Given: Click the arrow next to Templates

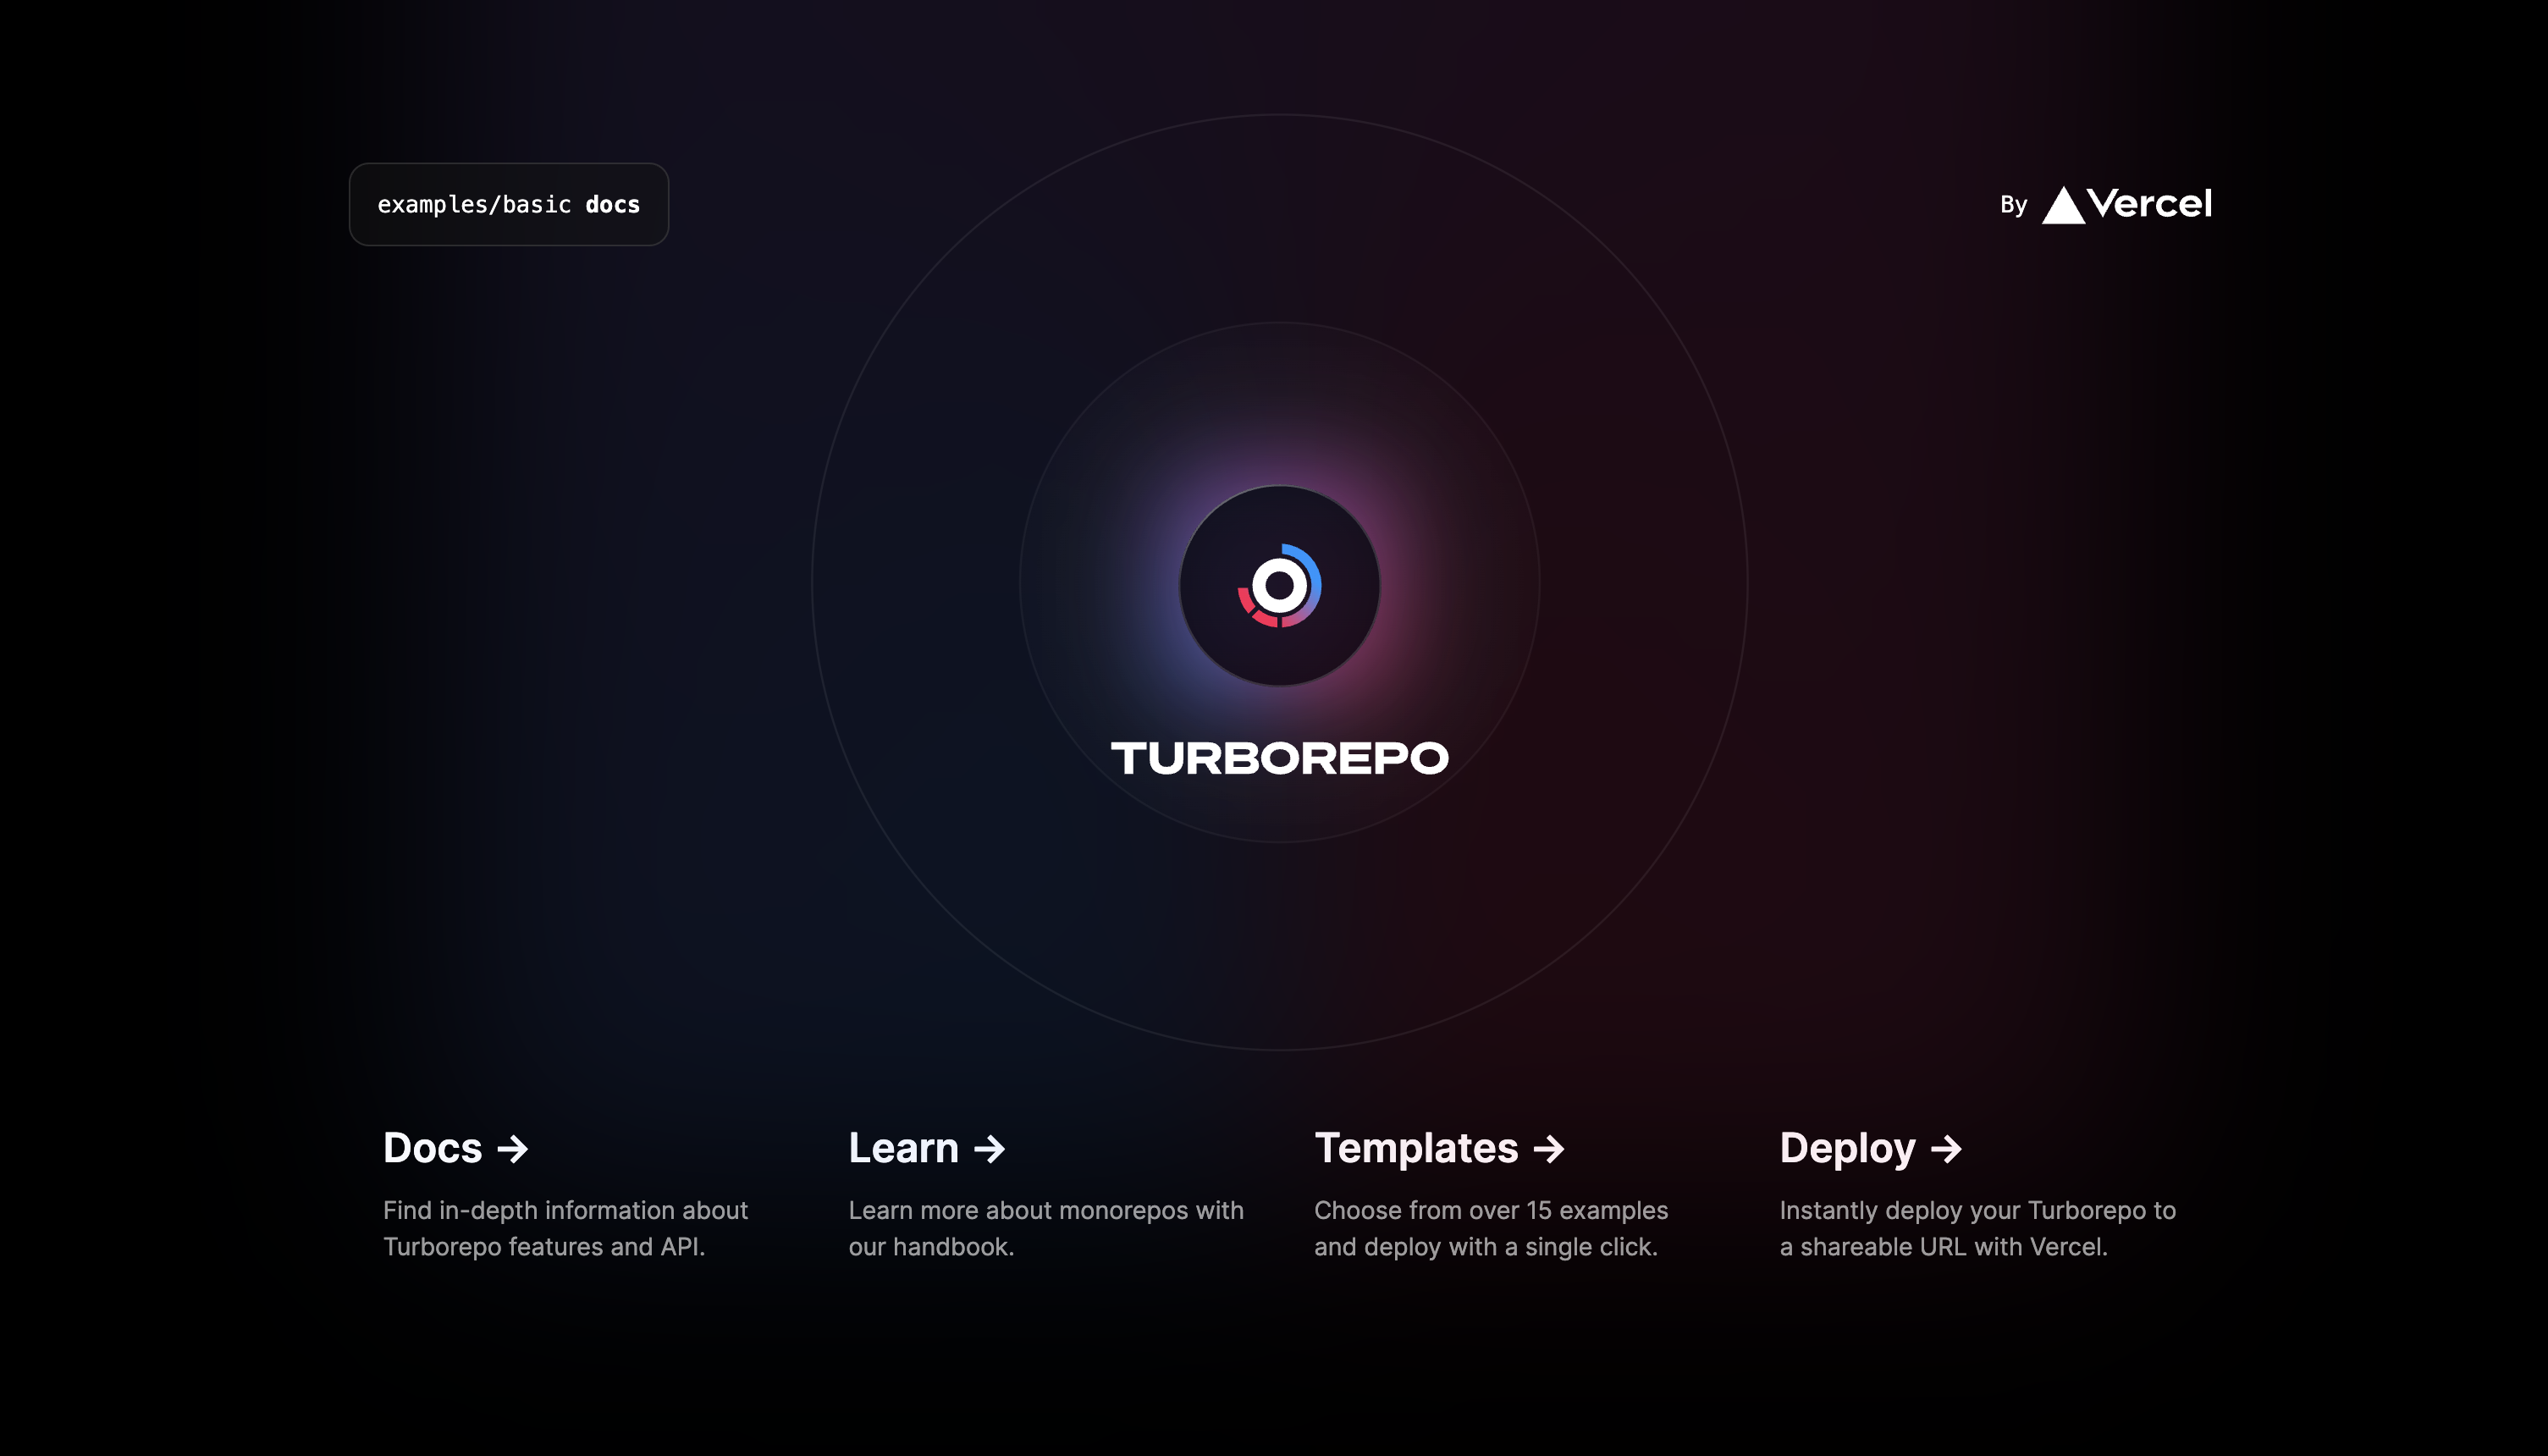Looking at the screenshot, I should point(1549,1149).
